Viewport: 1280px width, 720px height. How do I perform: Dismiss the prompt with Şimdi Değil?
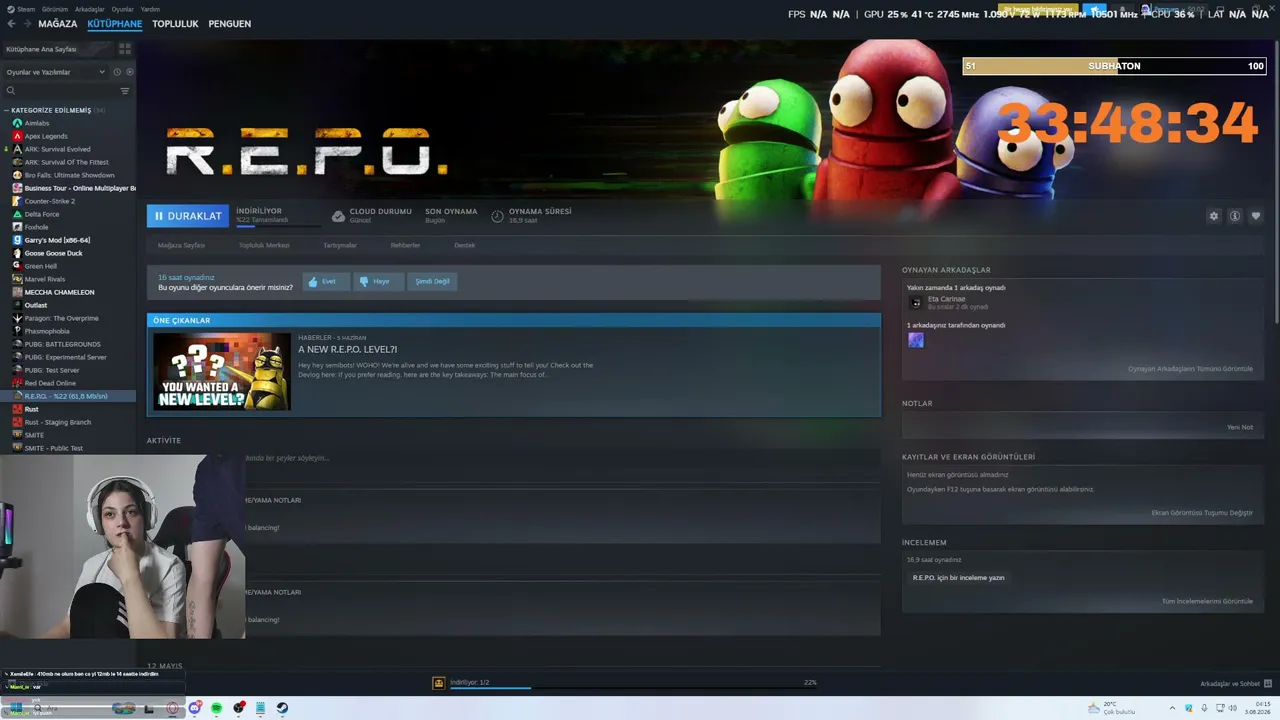pyautogui.click(x=432, y=281)
